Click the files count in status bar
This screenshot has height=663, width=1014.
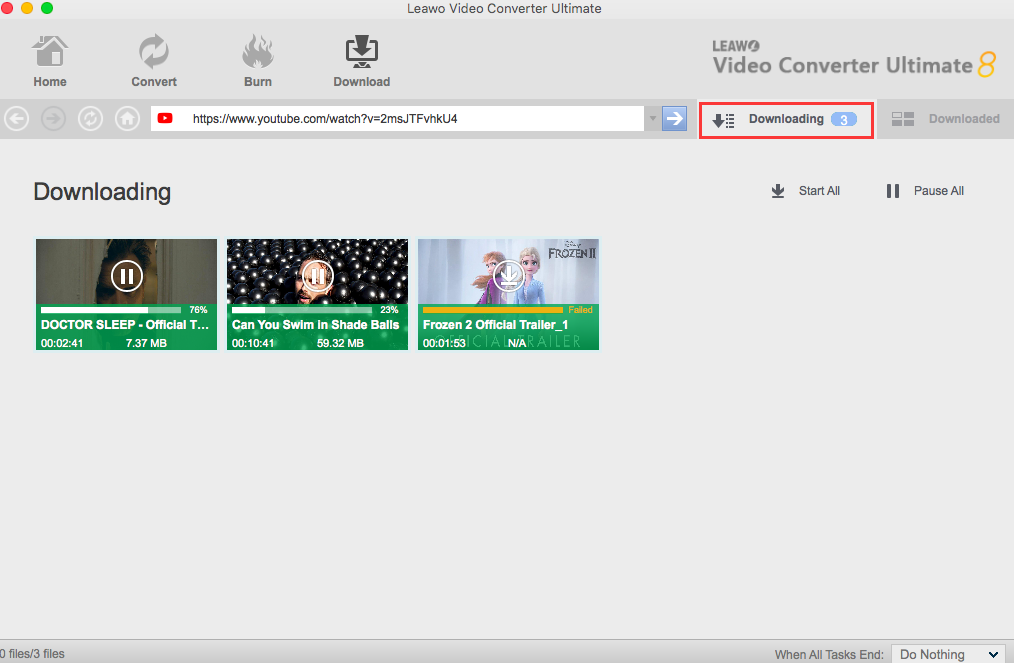click(x=32, y=654)
